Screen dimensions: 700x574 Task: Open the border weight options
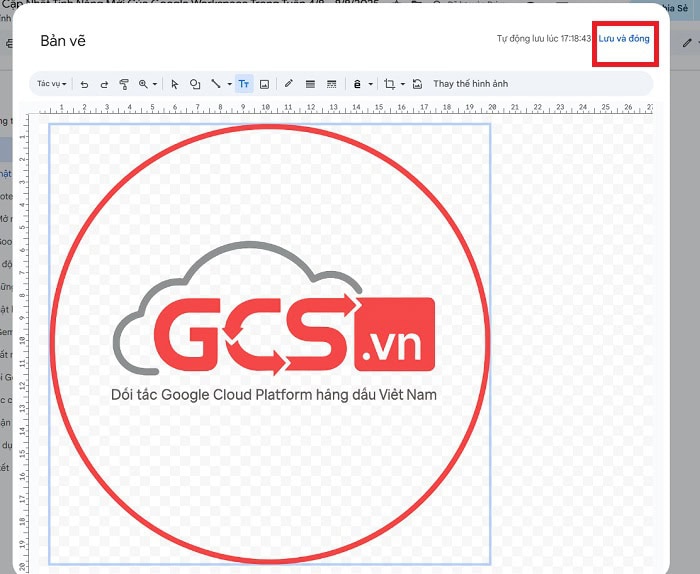click(x=310, y=84)
